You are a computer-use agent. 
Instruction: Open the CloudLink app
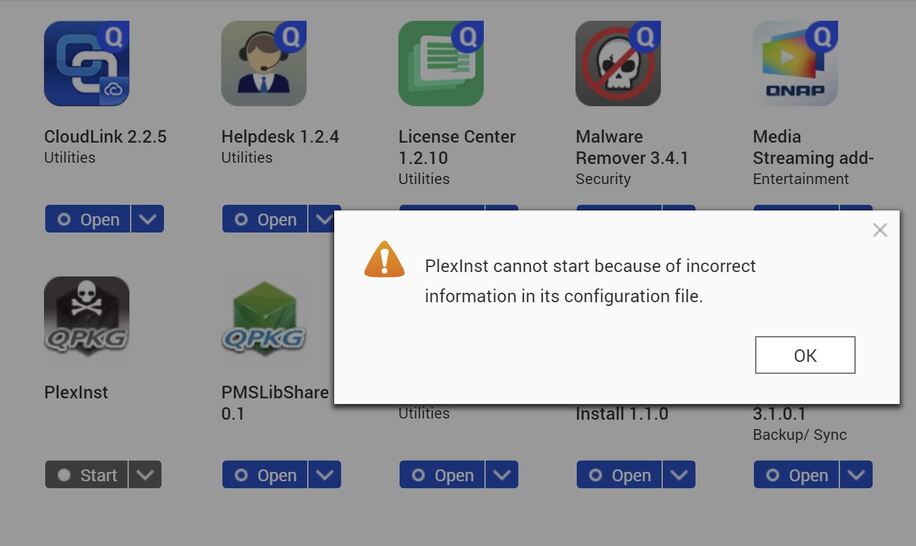click(x=87, y=219)
